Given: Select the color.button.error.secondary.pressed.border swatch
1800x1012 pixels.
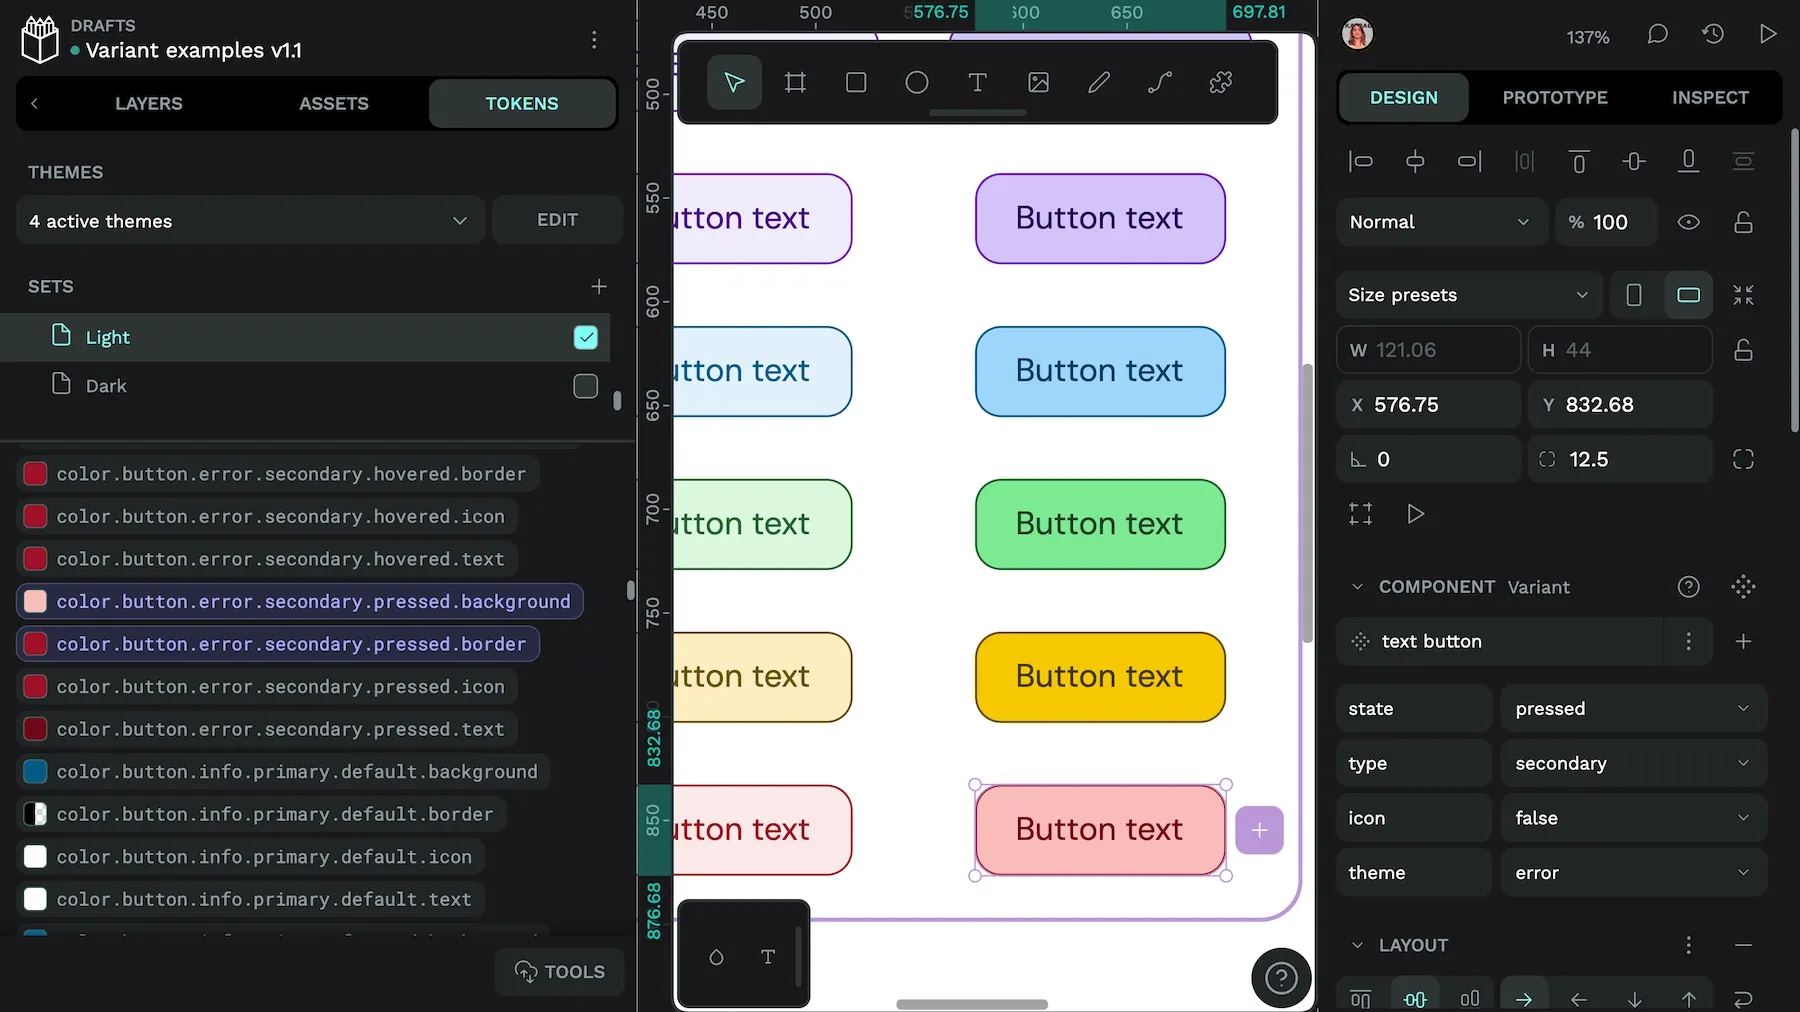Looking at the screenshot, I should 34,644.
